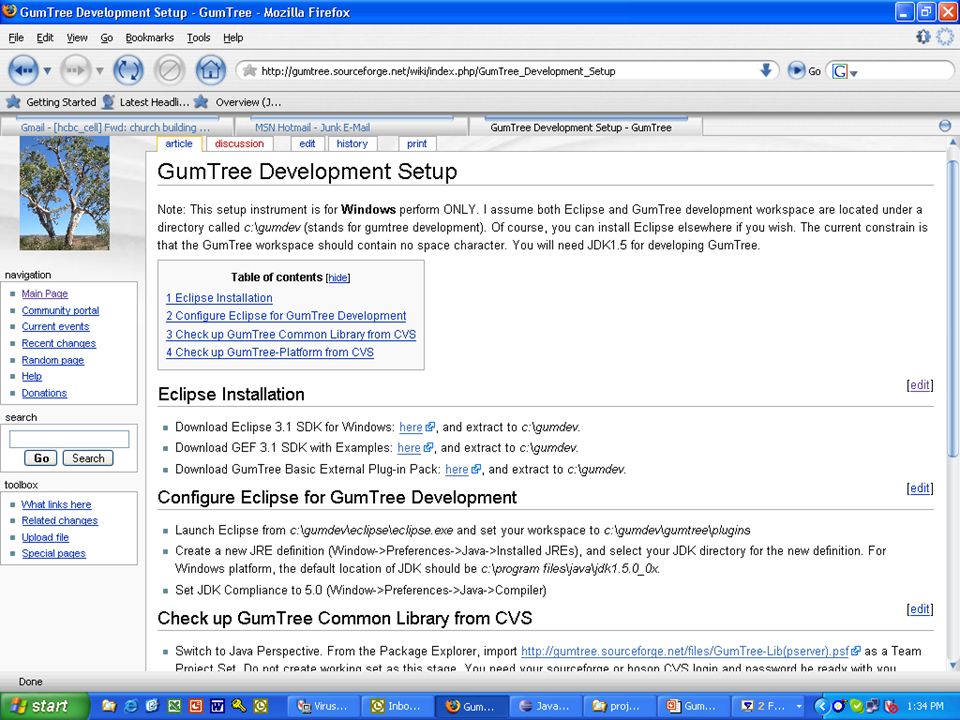This screenshot has width=960, height=720.
Task: Click the extension gear icon near throbber
Action: coord(923,37)
